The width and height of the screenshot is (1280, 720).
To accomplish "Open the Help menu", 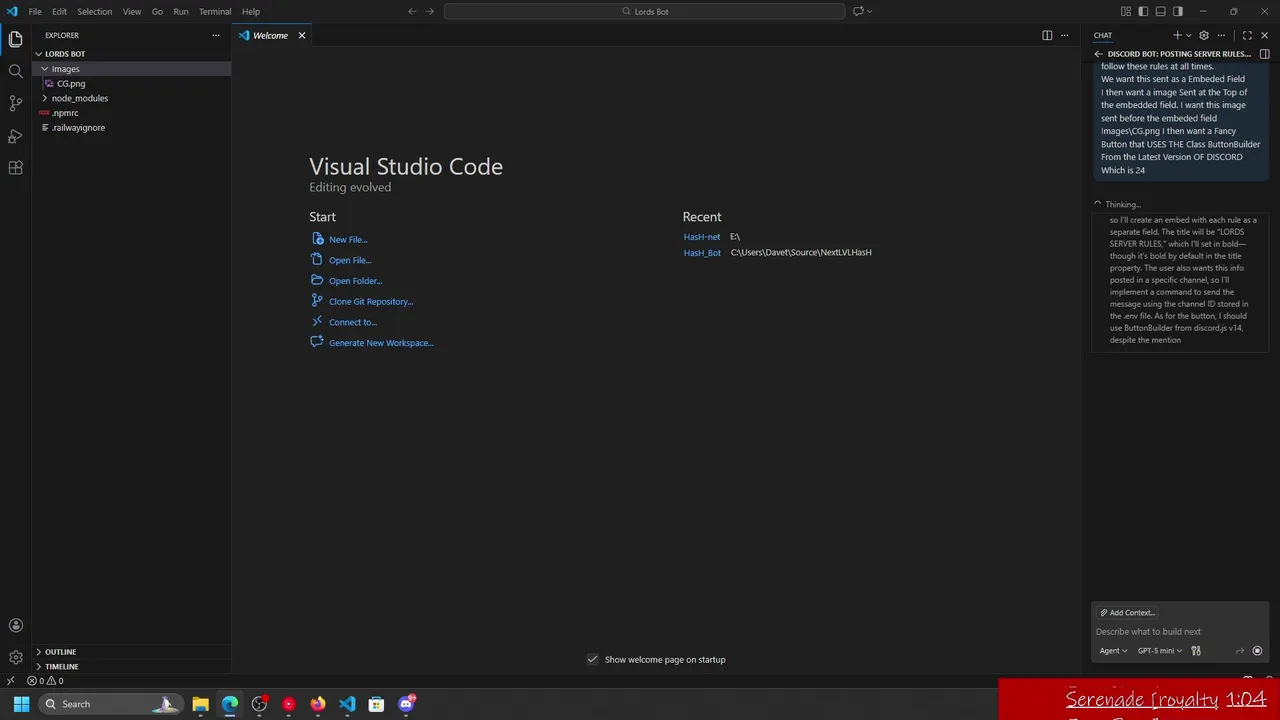I will point(251,11).
